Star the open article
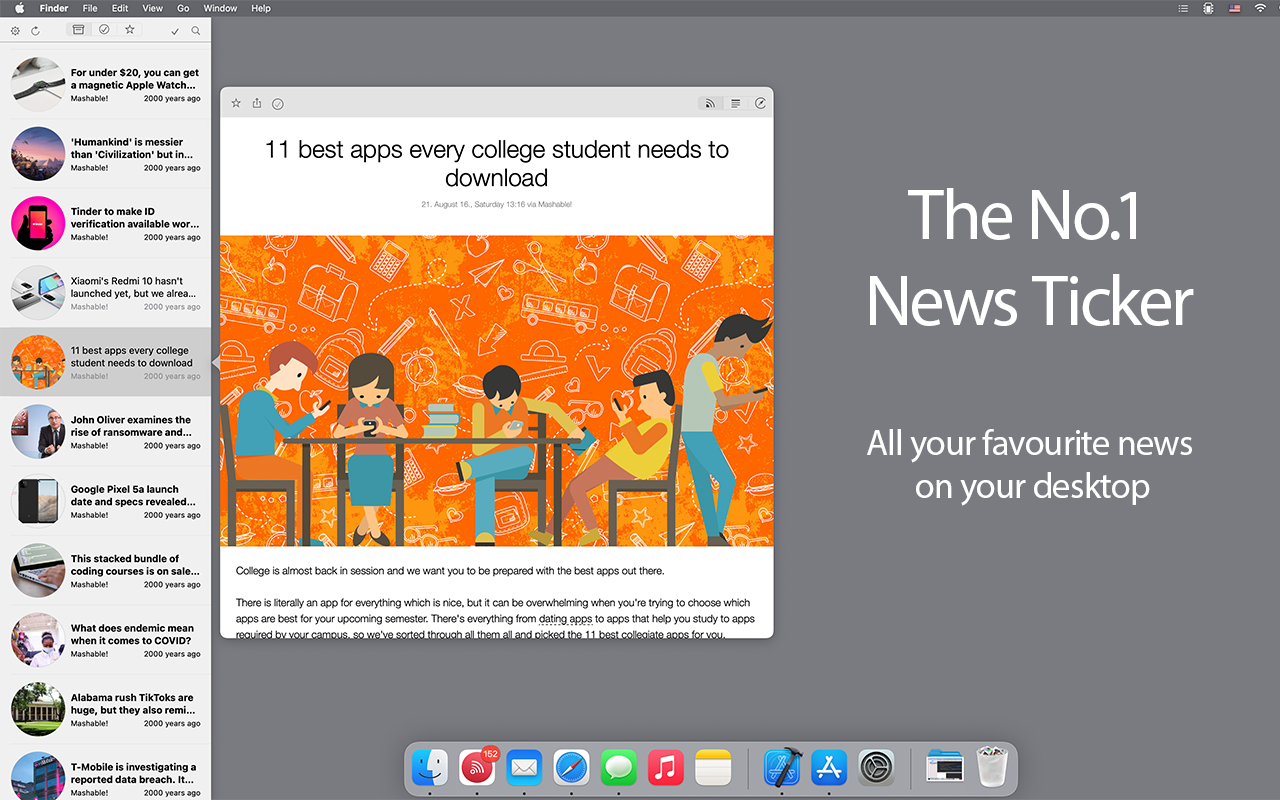 (236, 103)
